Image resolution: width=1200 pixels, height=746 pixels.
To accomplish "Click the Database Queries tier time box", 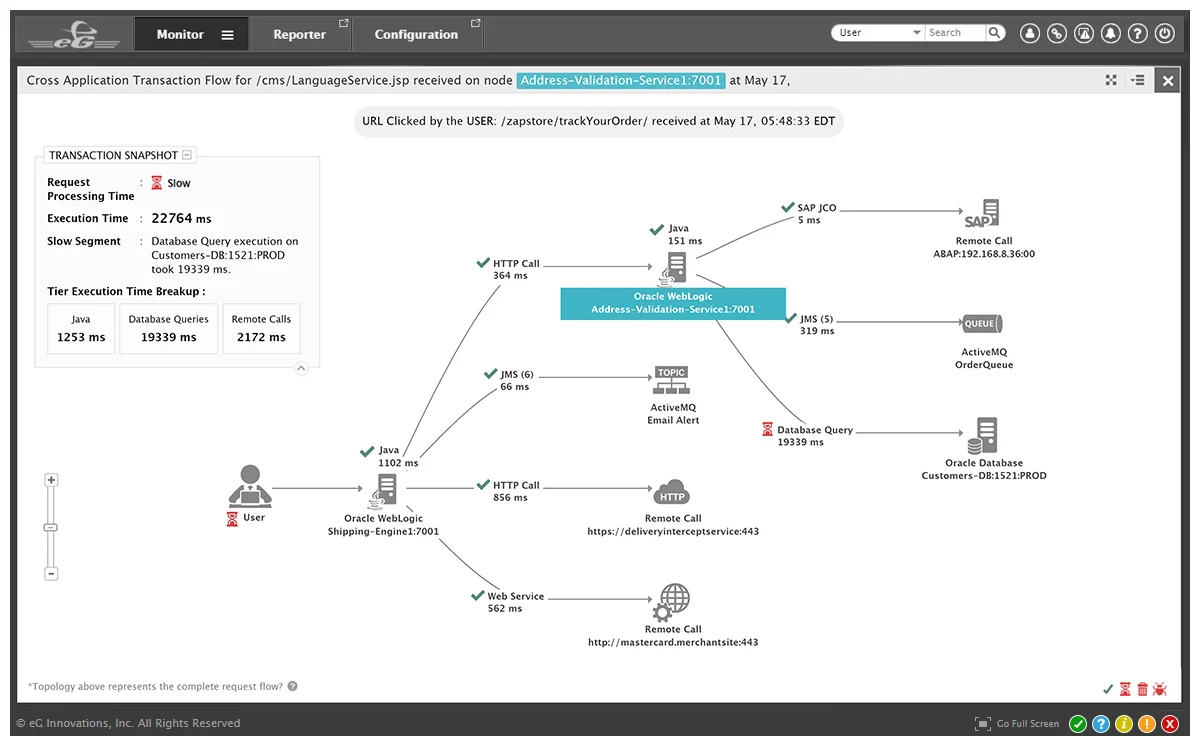I will coord(169,329).
